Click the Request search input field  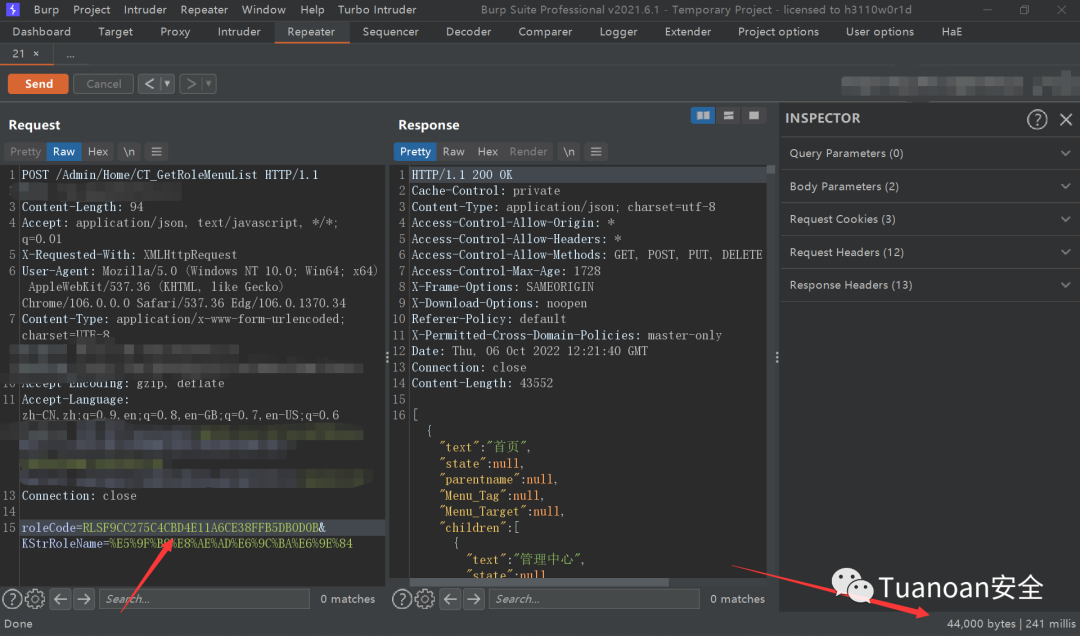204,599
